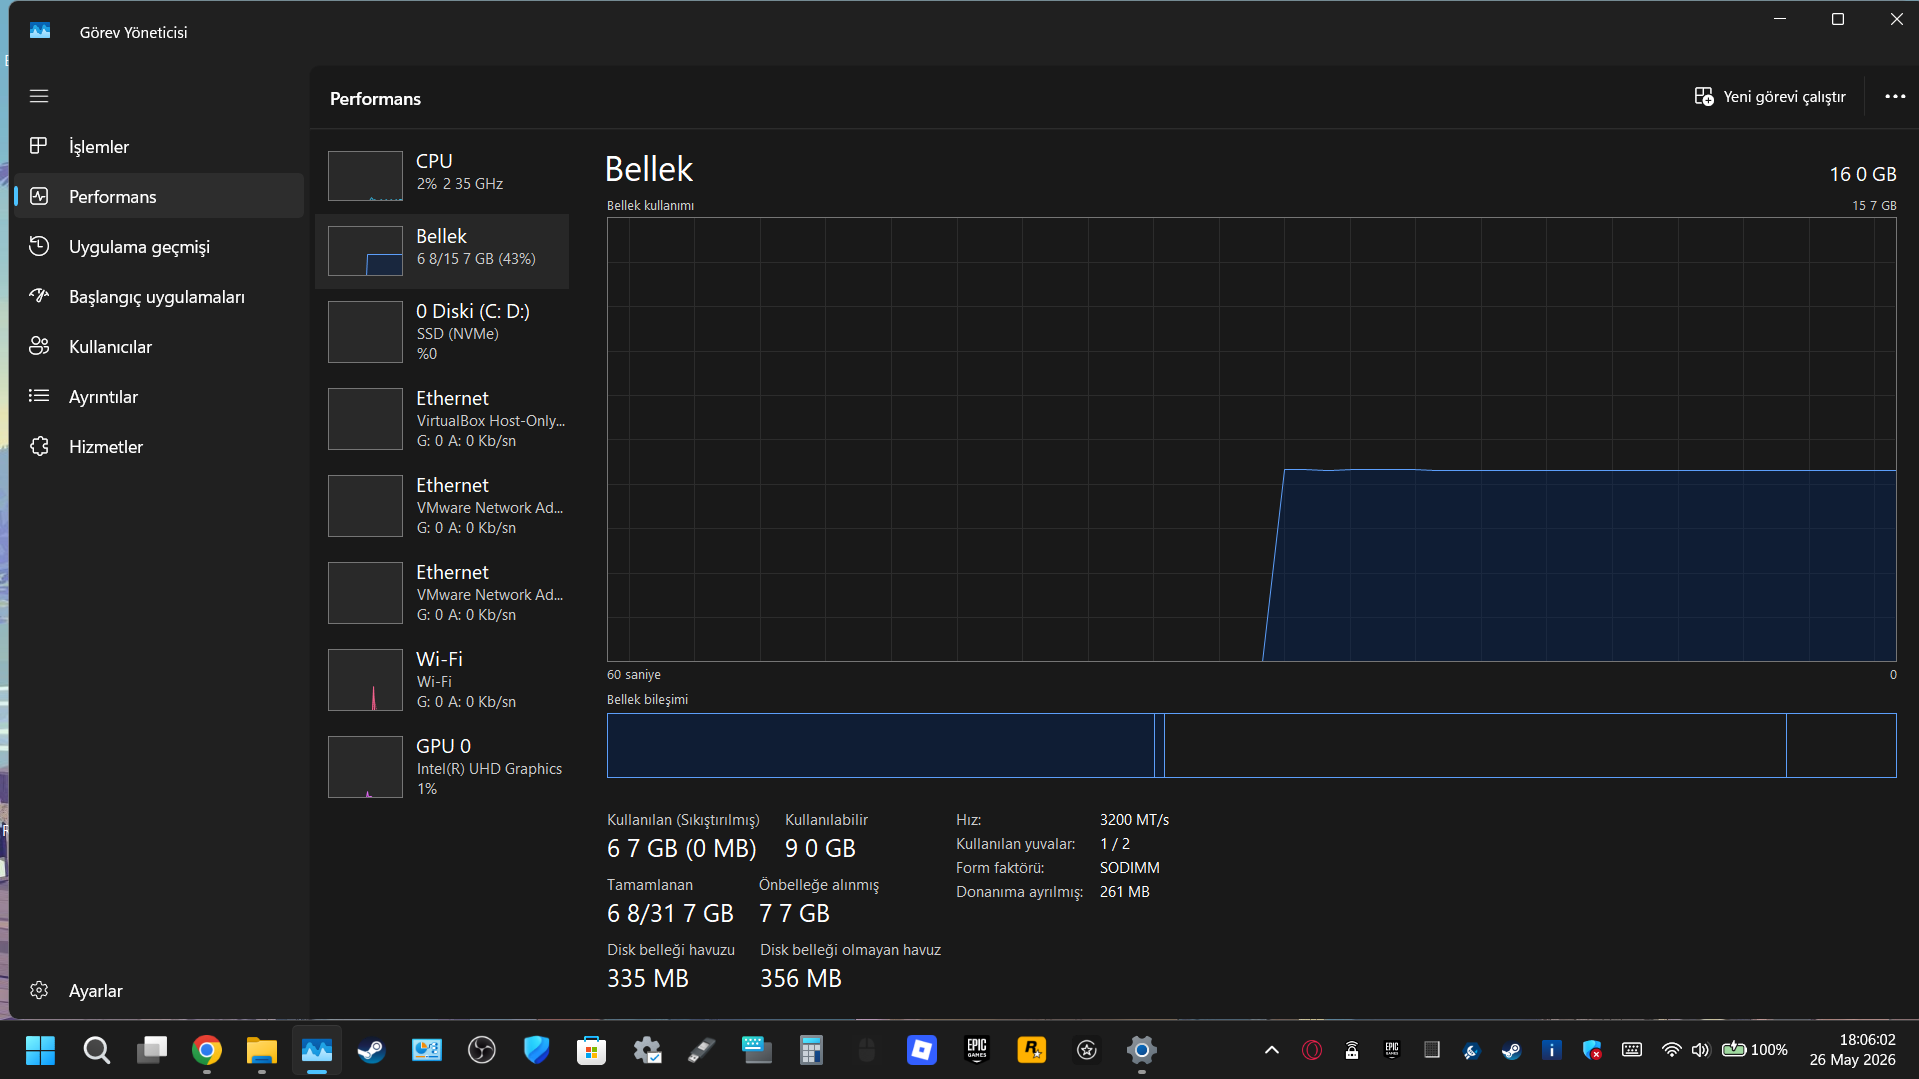
Task: Open Steam from the taskbar
Action: click(371, 1050)
